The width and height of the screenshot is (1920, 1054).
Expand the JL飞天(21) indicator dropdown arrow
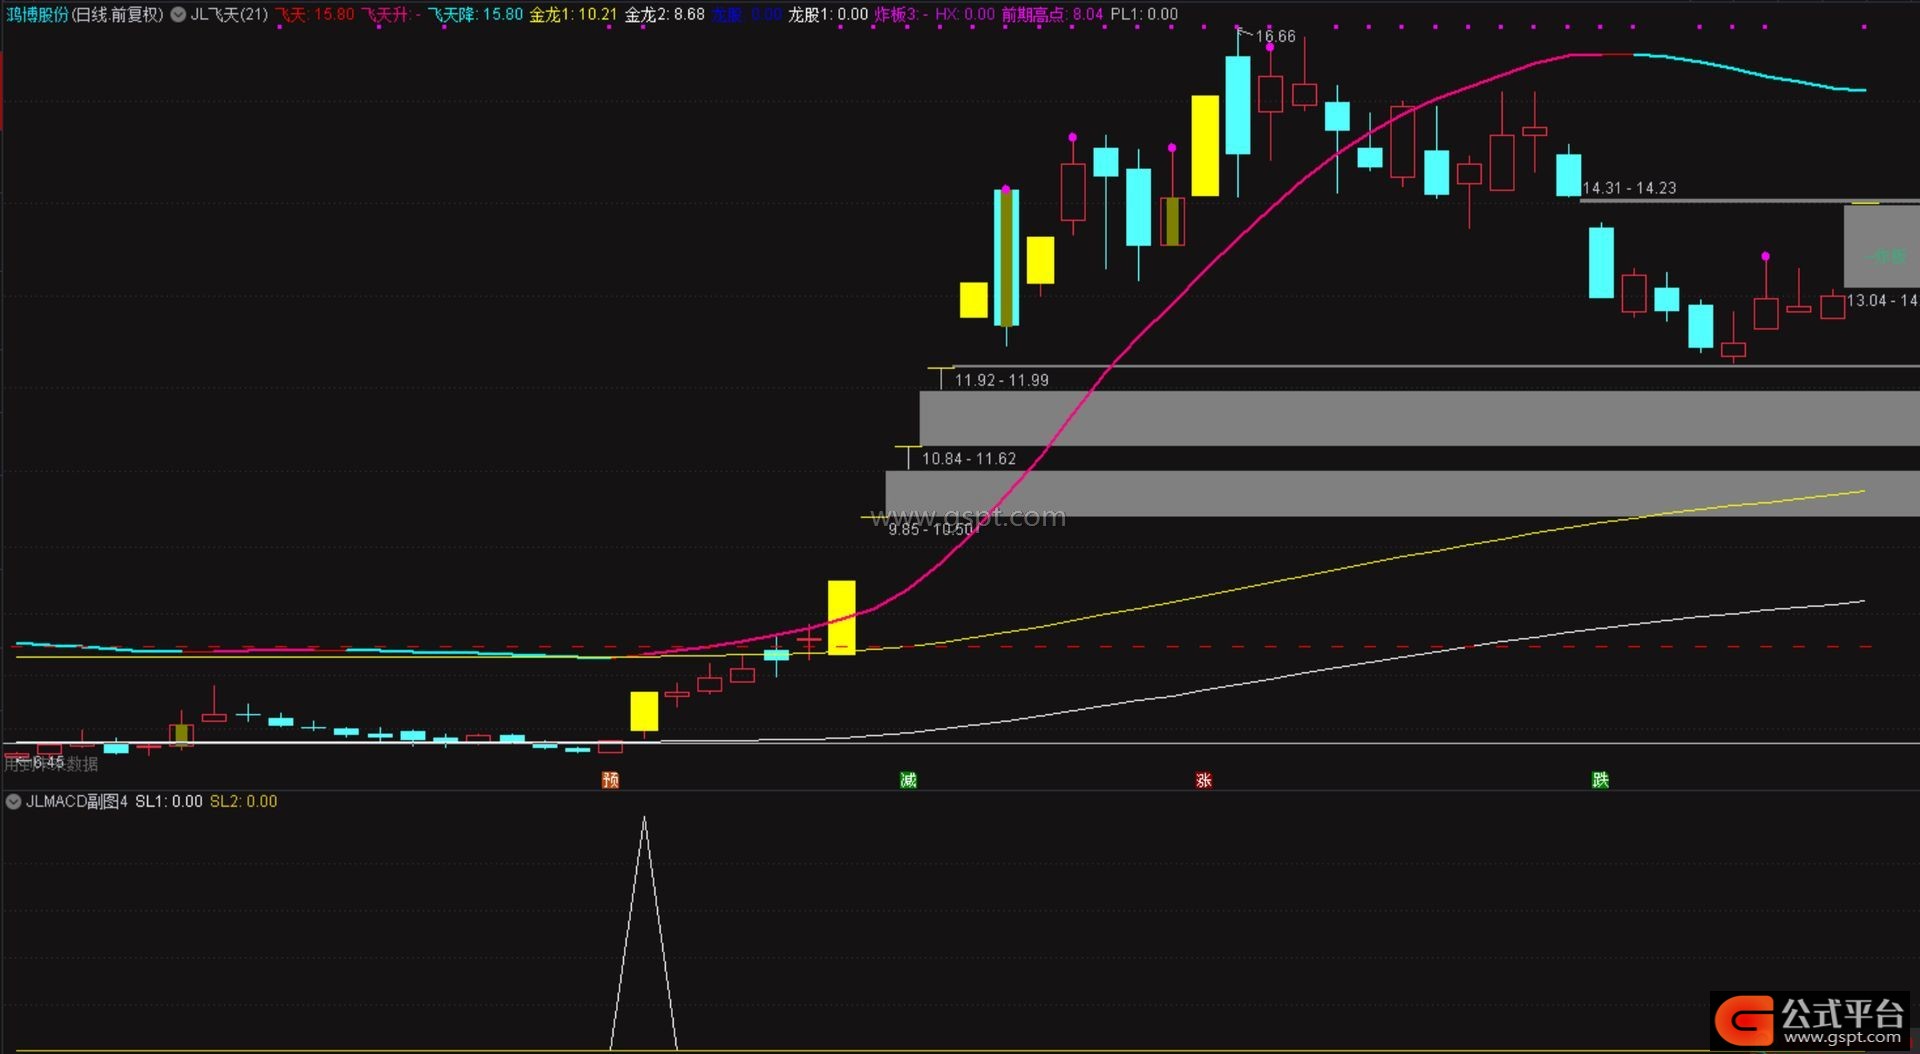pyautogui.click(x=178, y=15)
